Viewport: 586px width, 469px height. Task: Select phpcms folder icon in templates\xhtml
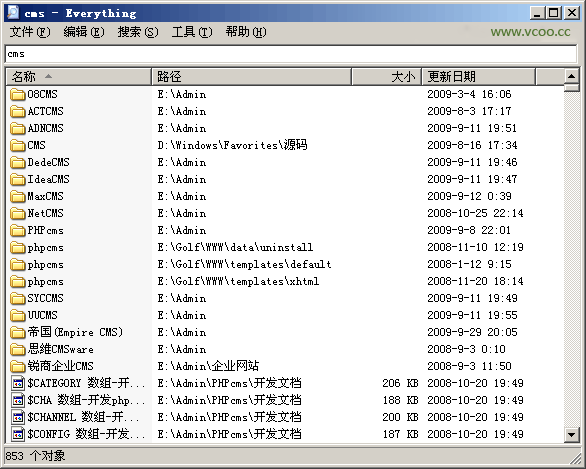click(x=18, y=281)
